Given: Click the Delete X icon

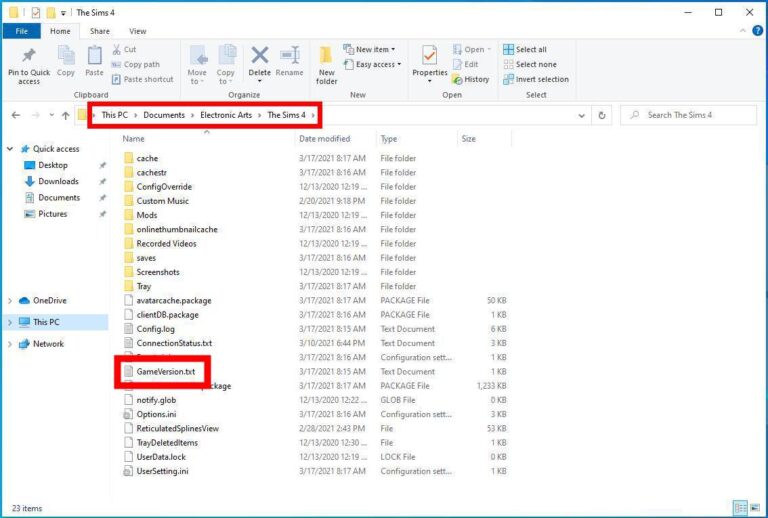Looking at the screenshot, I should (260, 55).
